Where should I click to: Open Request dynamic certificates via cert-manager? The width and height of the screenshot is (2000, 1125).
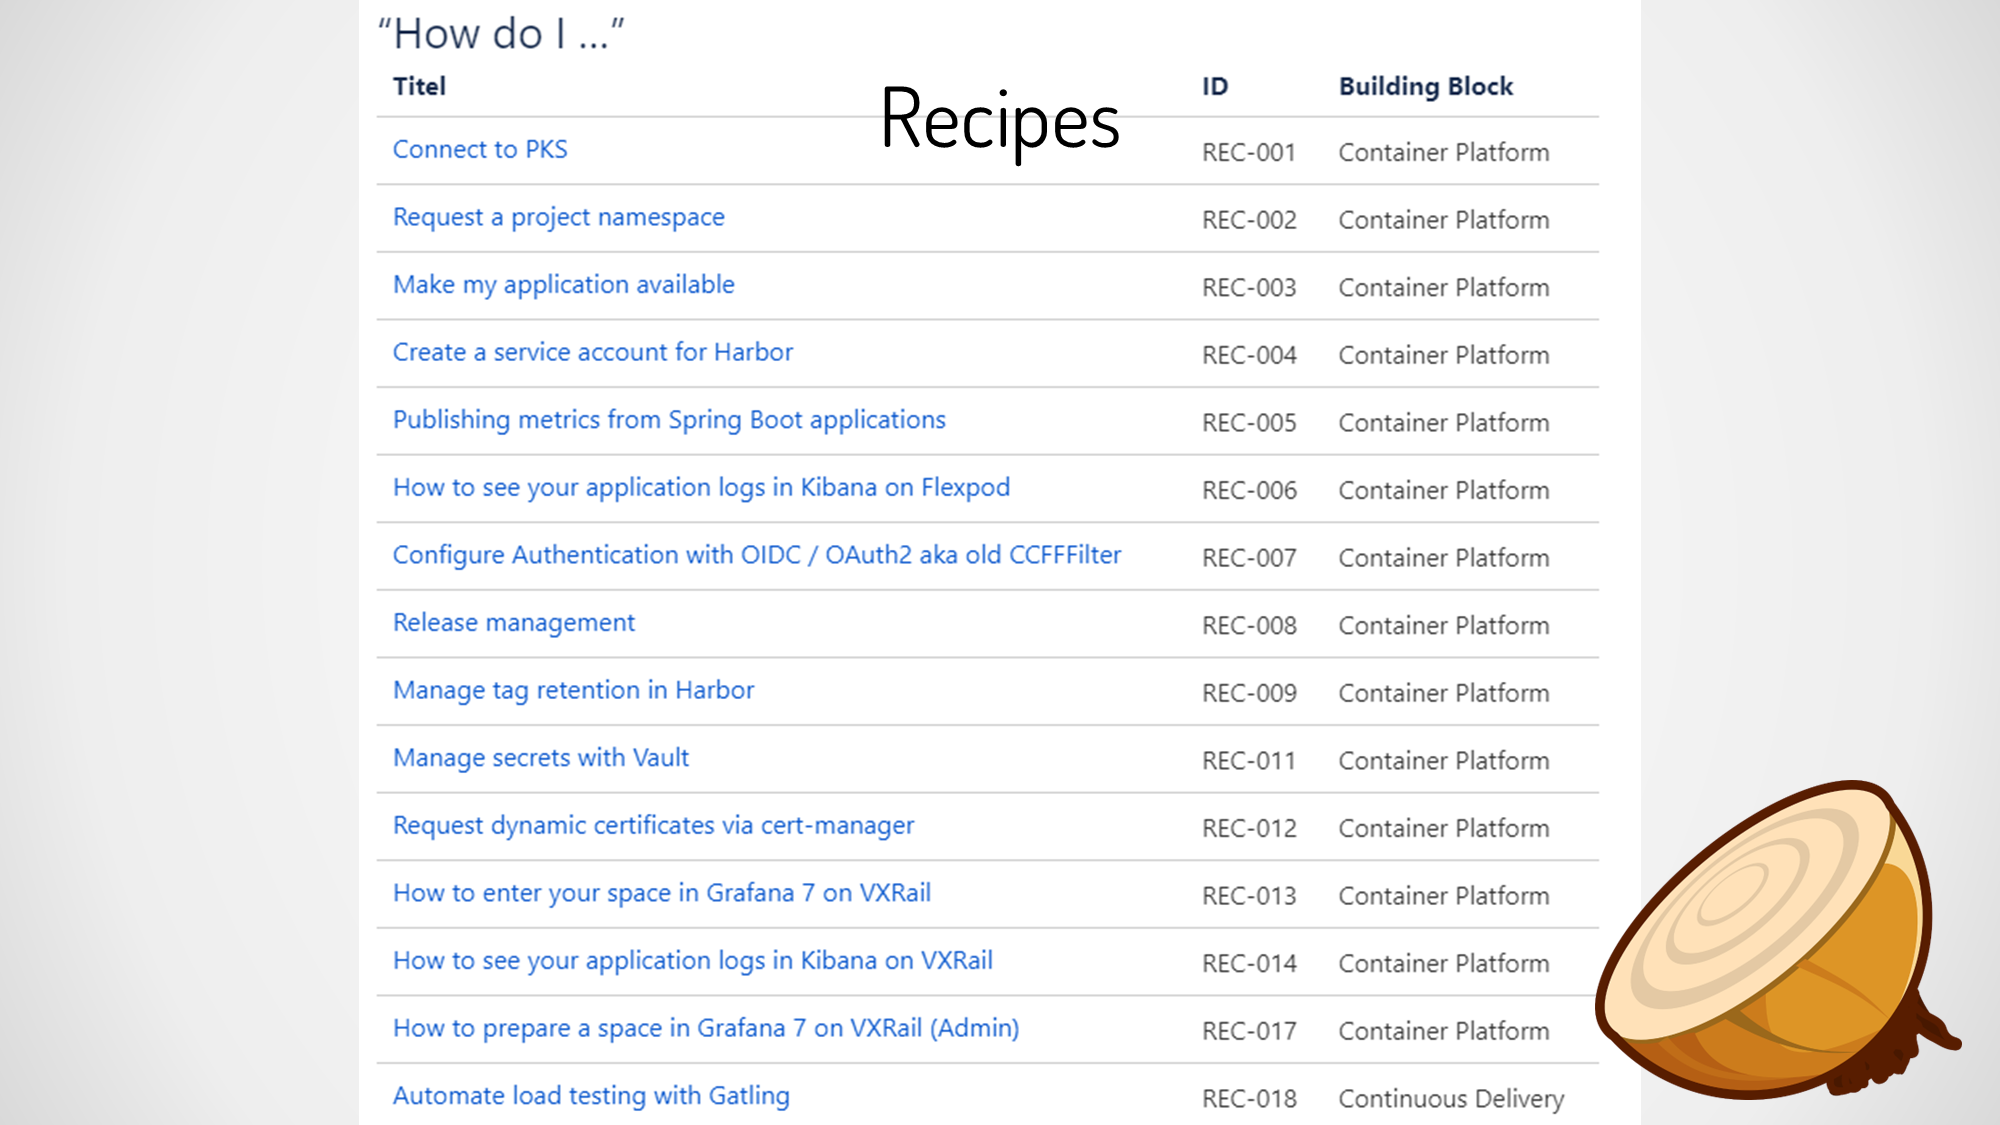[x=653, y=826]
